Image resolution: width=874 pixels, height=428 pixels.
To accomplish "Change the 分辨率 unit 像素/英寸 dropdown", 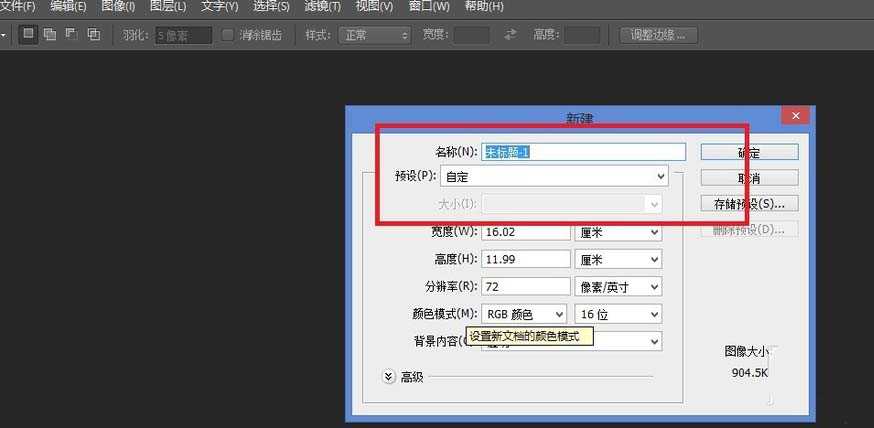I will click(x=617, y=287).
